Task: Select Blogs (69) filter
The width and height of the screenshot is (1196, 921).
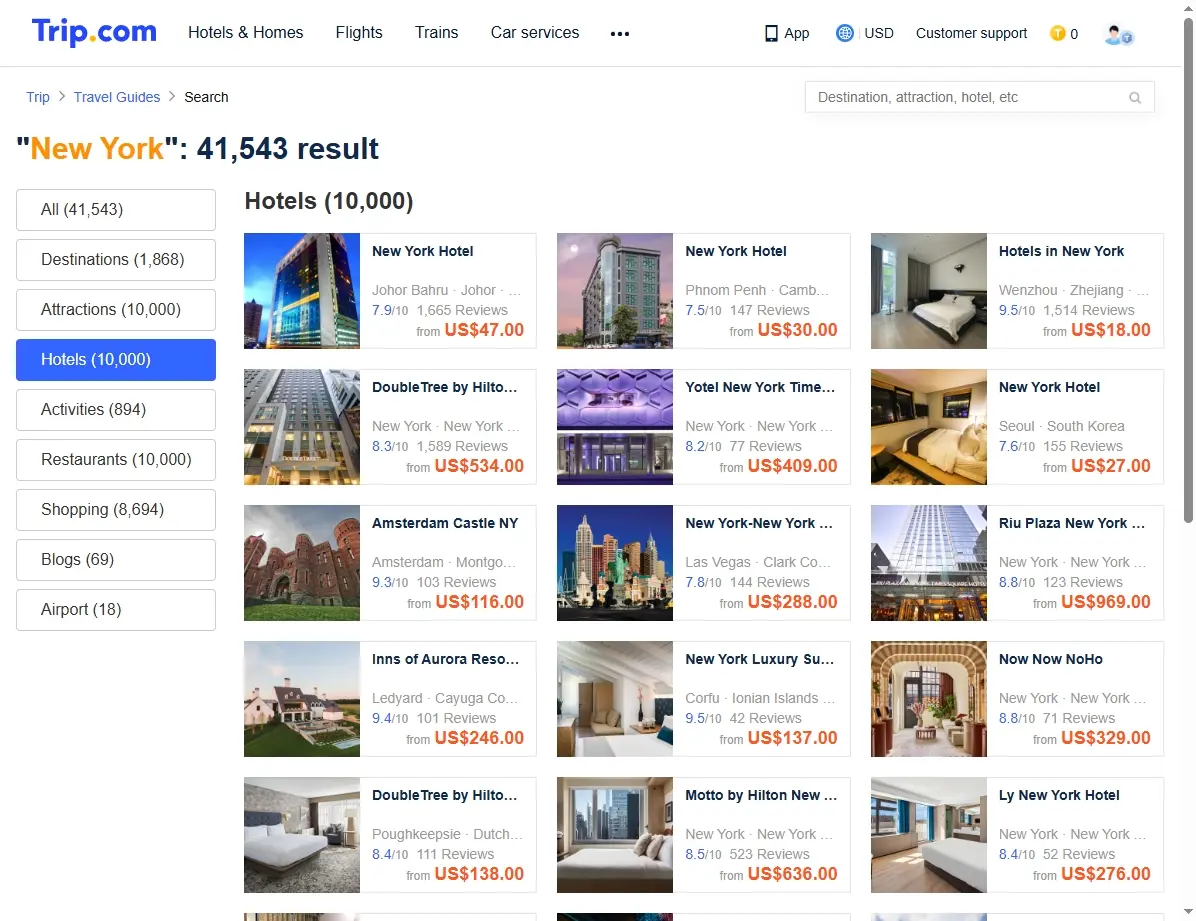Action: [116, 560]
